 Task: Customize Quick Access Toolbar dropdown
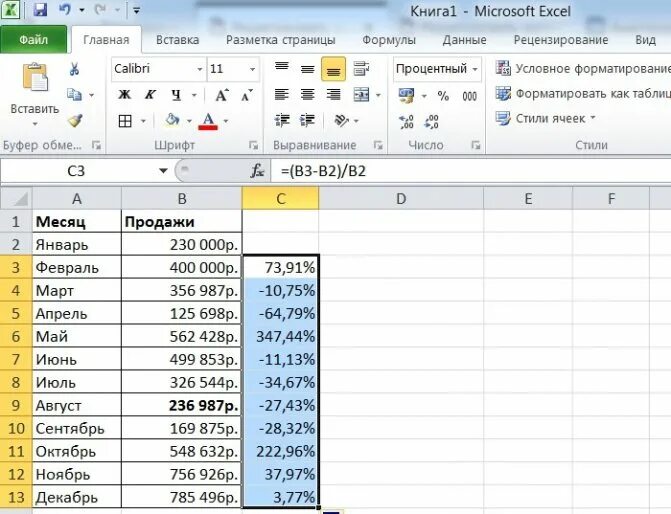point(137,10)
